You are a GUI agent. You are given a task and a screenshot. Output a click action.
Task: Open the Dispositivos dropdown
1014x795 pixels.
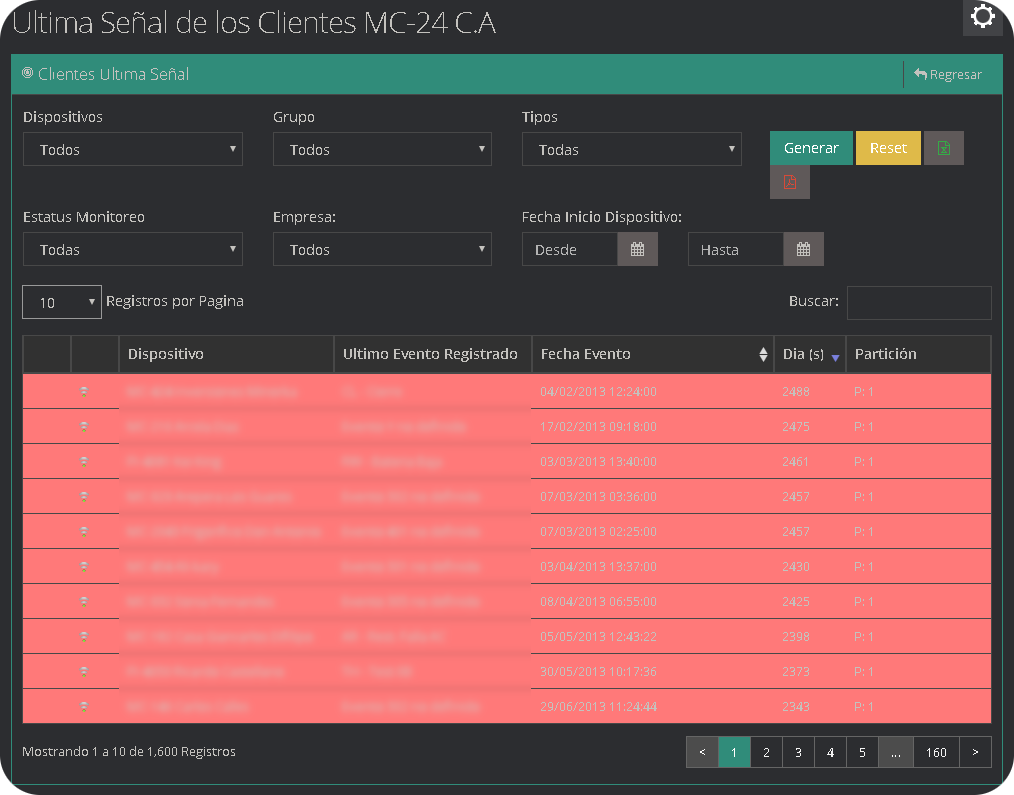point(132,149)
